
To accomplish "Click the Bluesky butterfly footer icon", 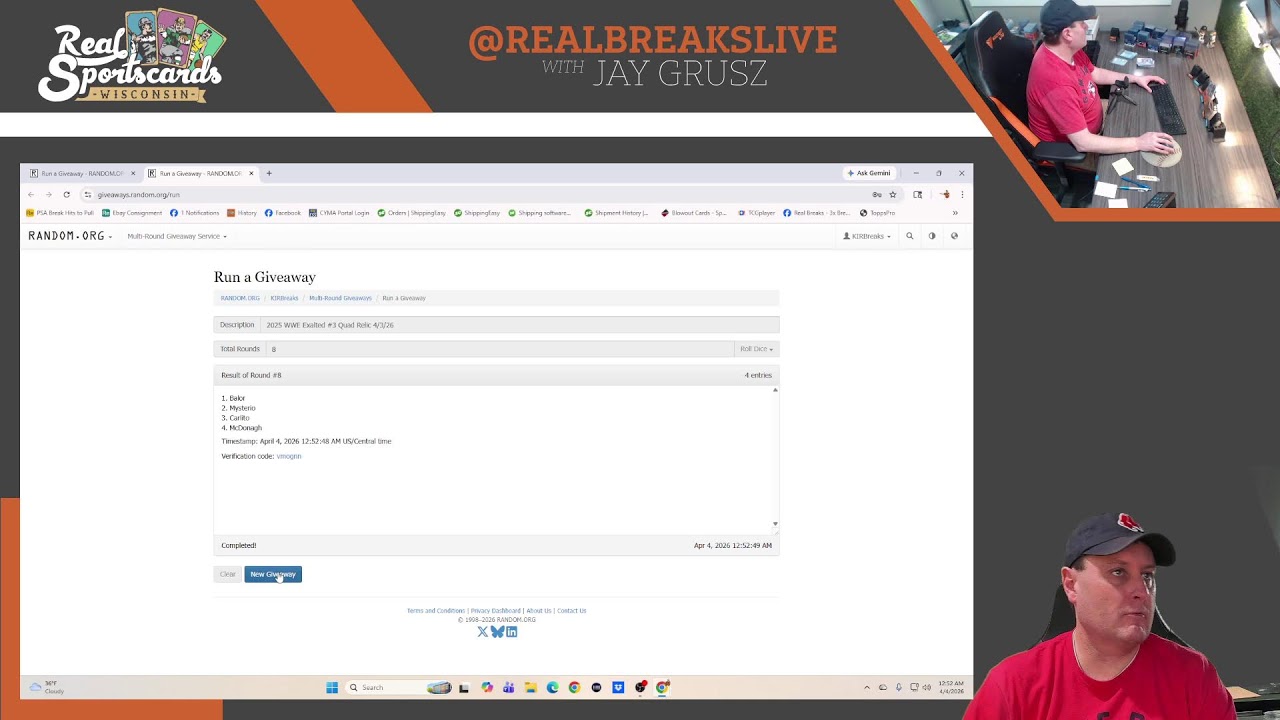I will (x=497, y=632).
